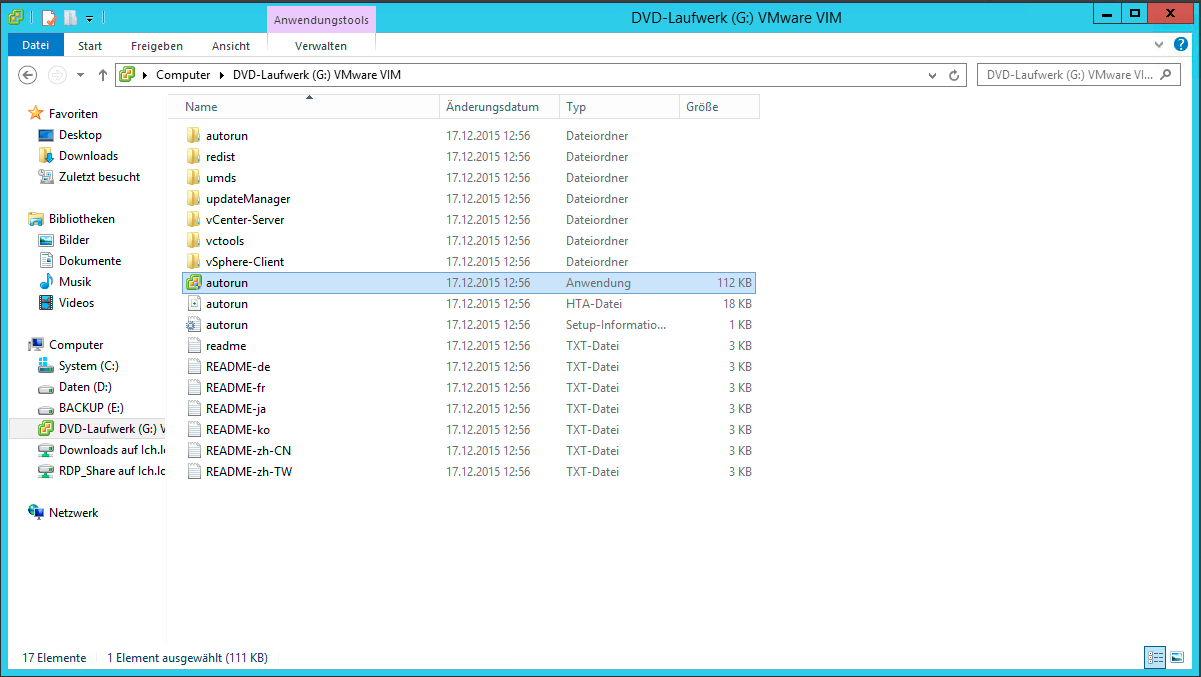The image size is (1201, 677).
Task: Open Zuletzt besucht in navigation pane
Action: (x=99, y=177)
